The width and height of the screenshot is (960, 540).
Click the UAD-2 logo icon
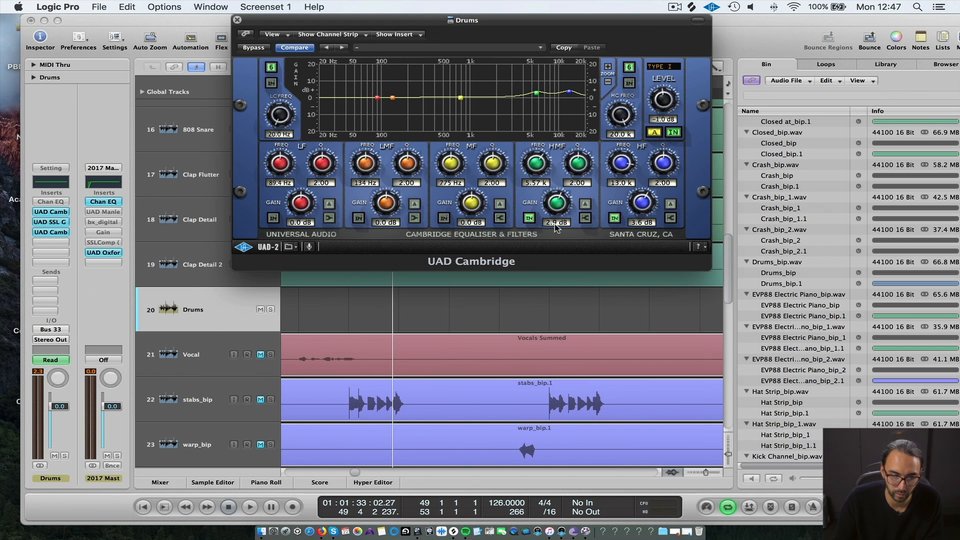tap(243, 247)
